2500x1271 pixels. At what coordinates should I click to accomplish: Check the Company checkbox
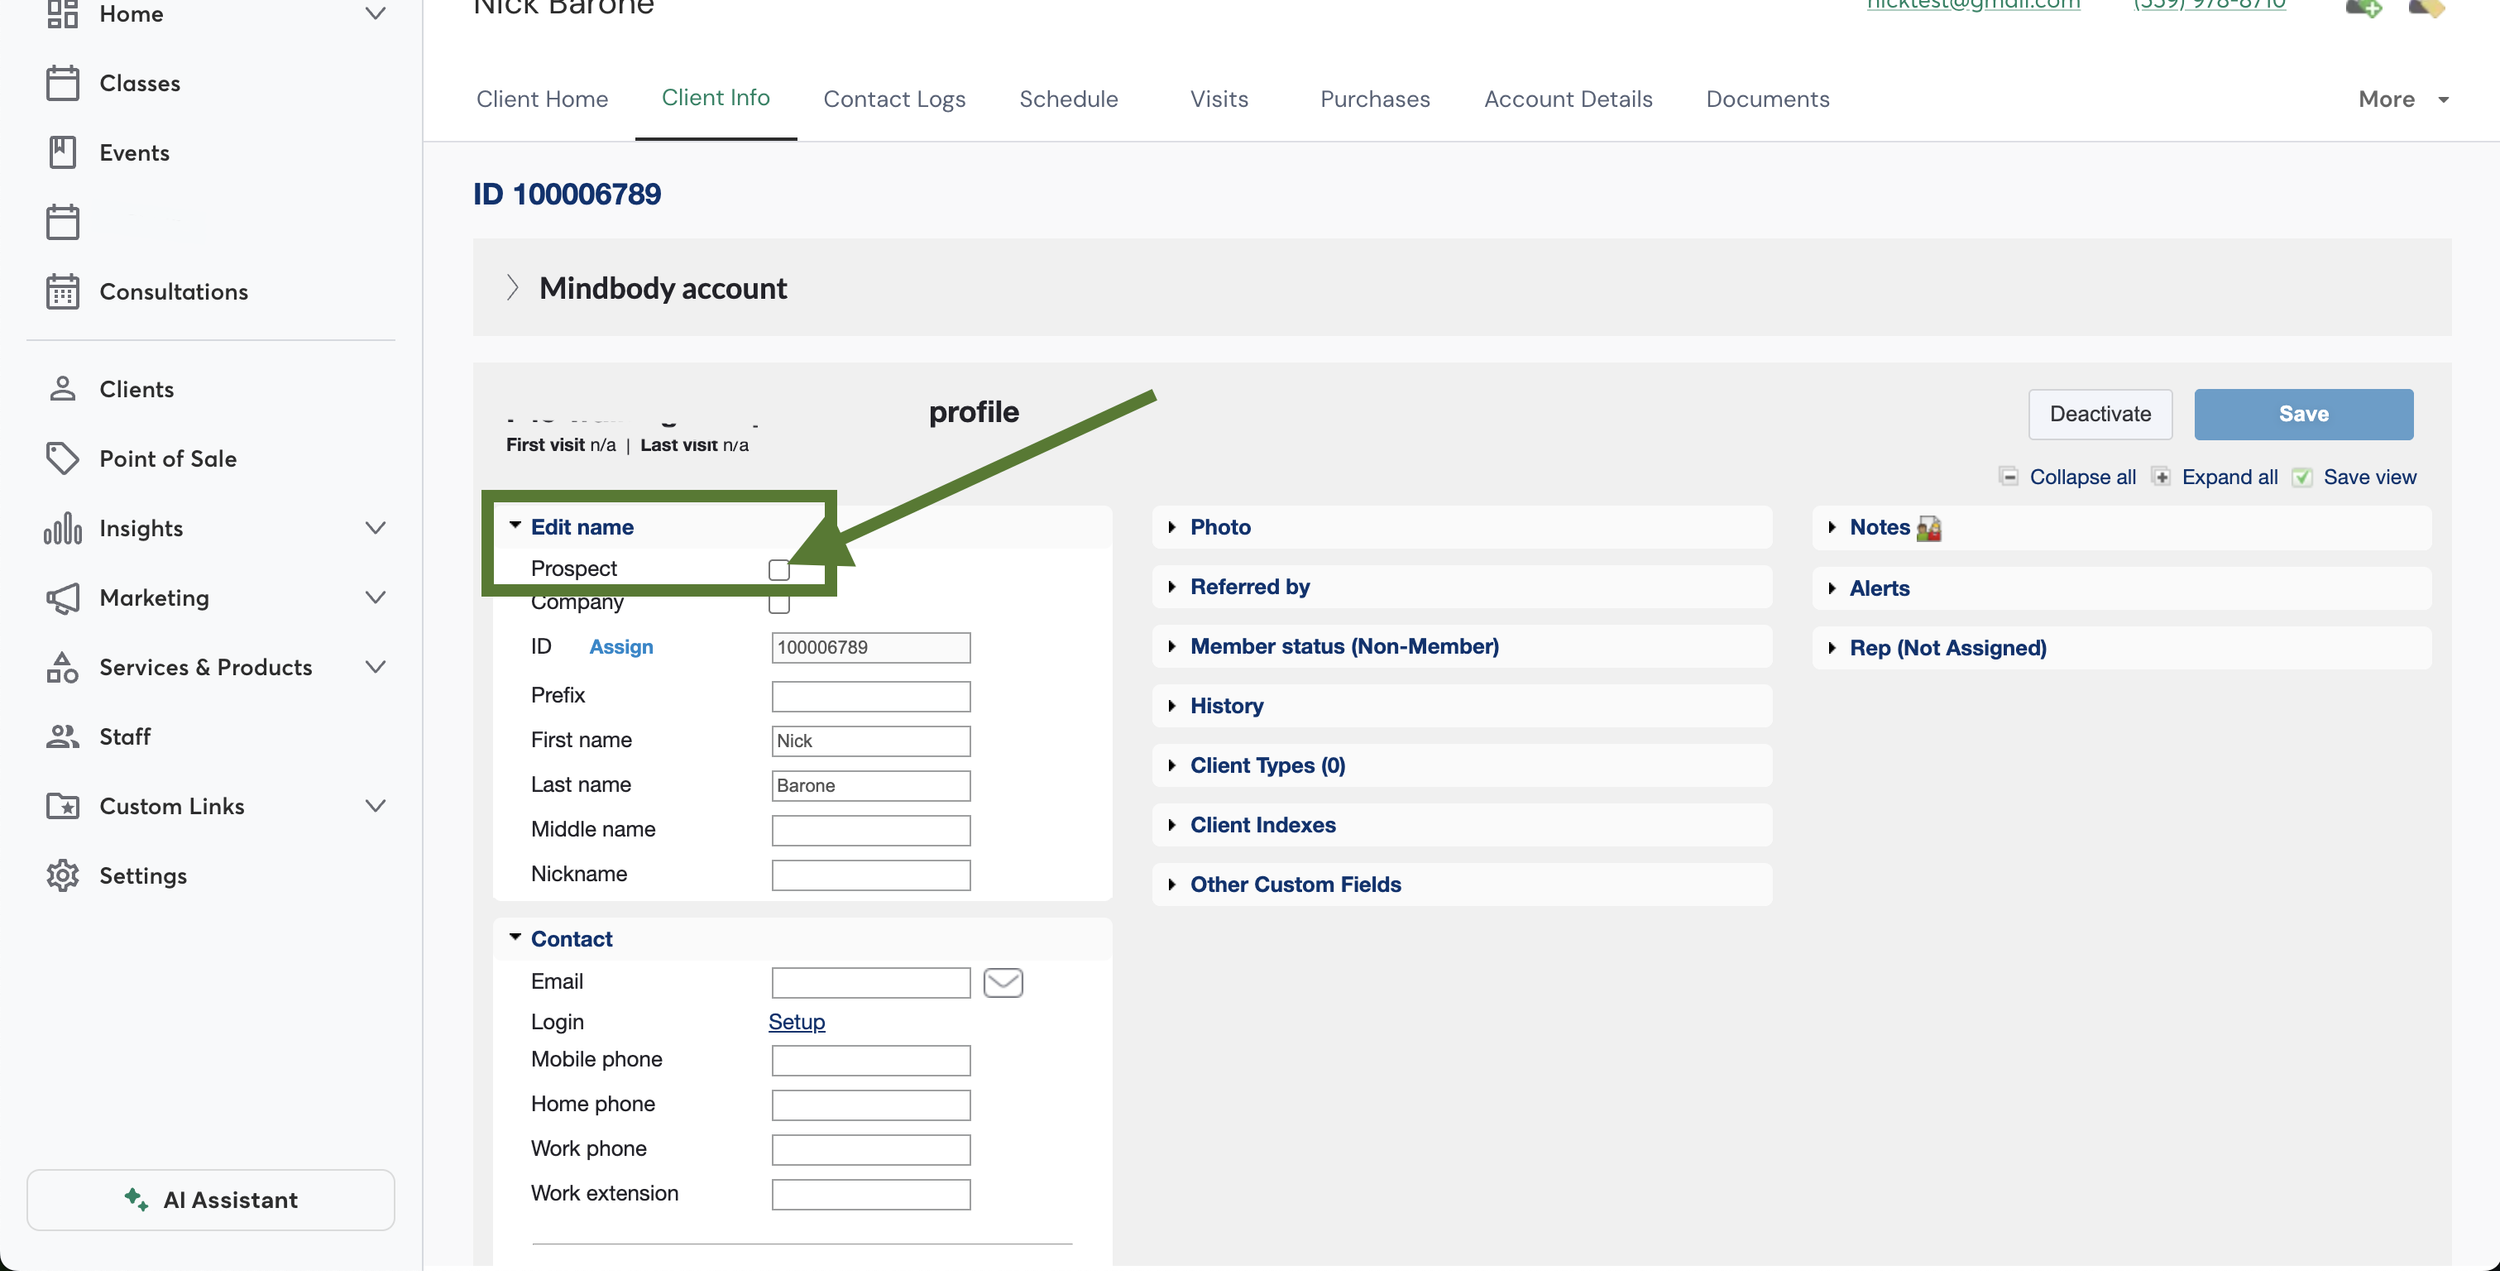pos(779,604)
